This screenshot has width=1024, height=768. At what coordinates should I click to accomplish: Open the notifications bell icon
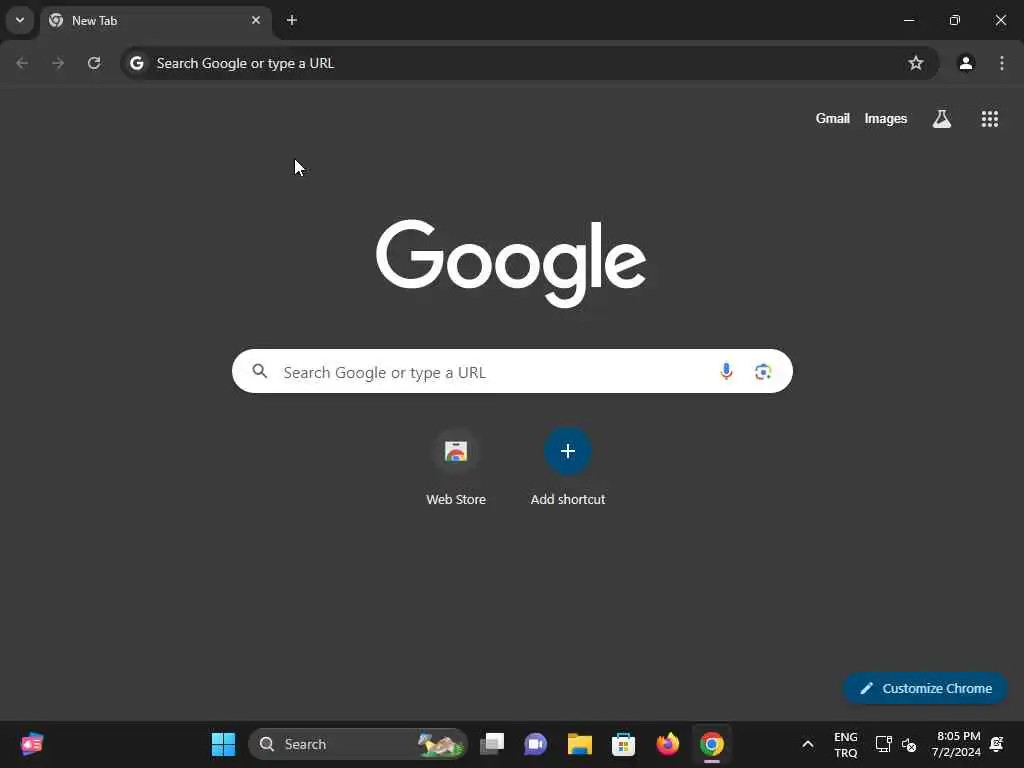pos(997,744)
